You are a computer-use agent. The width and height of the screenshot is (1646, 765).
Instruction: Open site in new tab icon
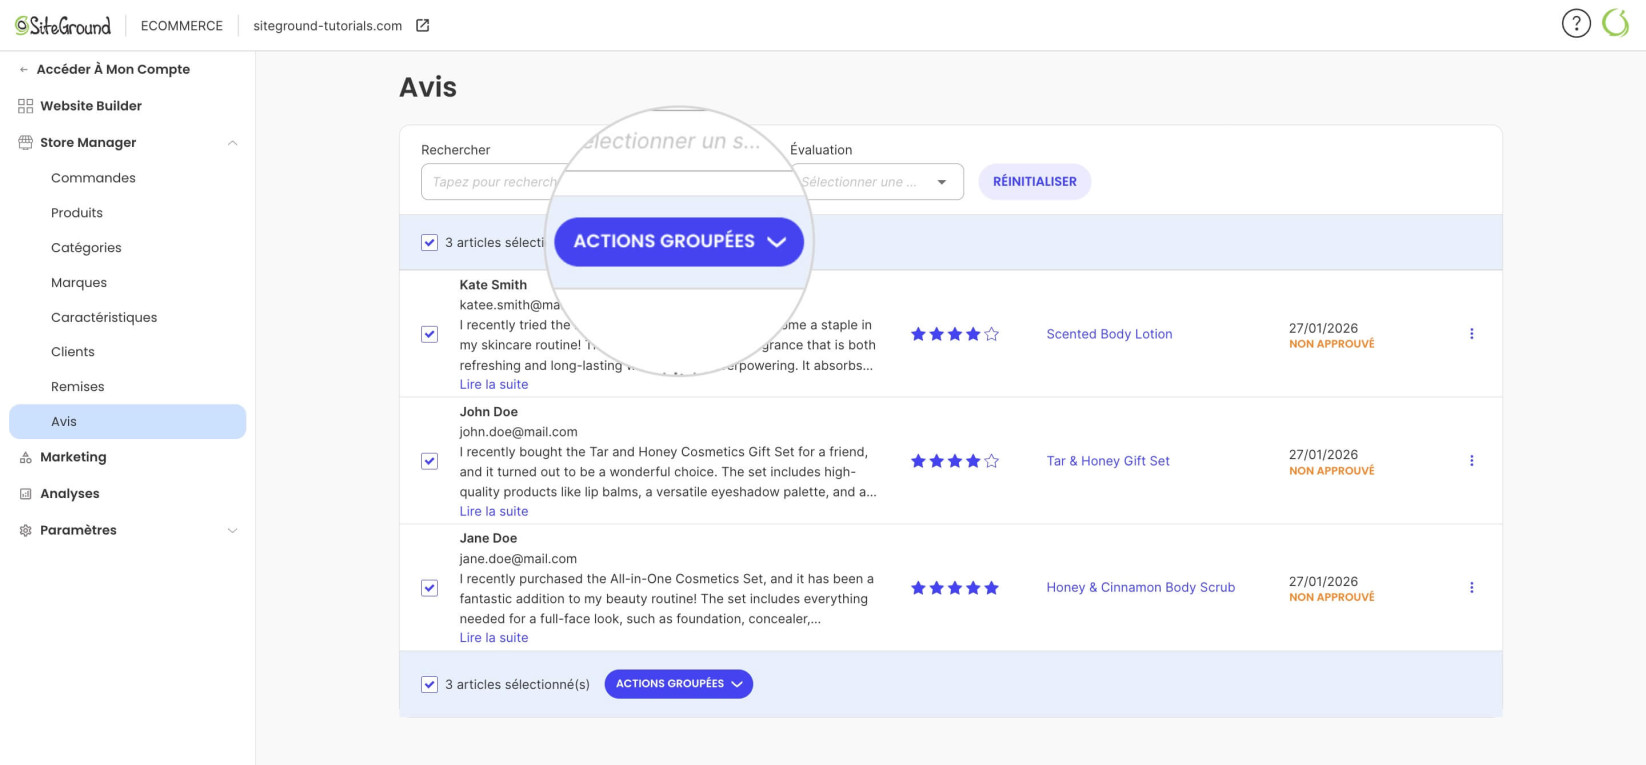(x=423, y=26)
